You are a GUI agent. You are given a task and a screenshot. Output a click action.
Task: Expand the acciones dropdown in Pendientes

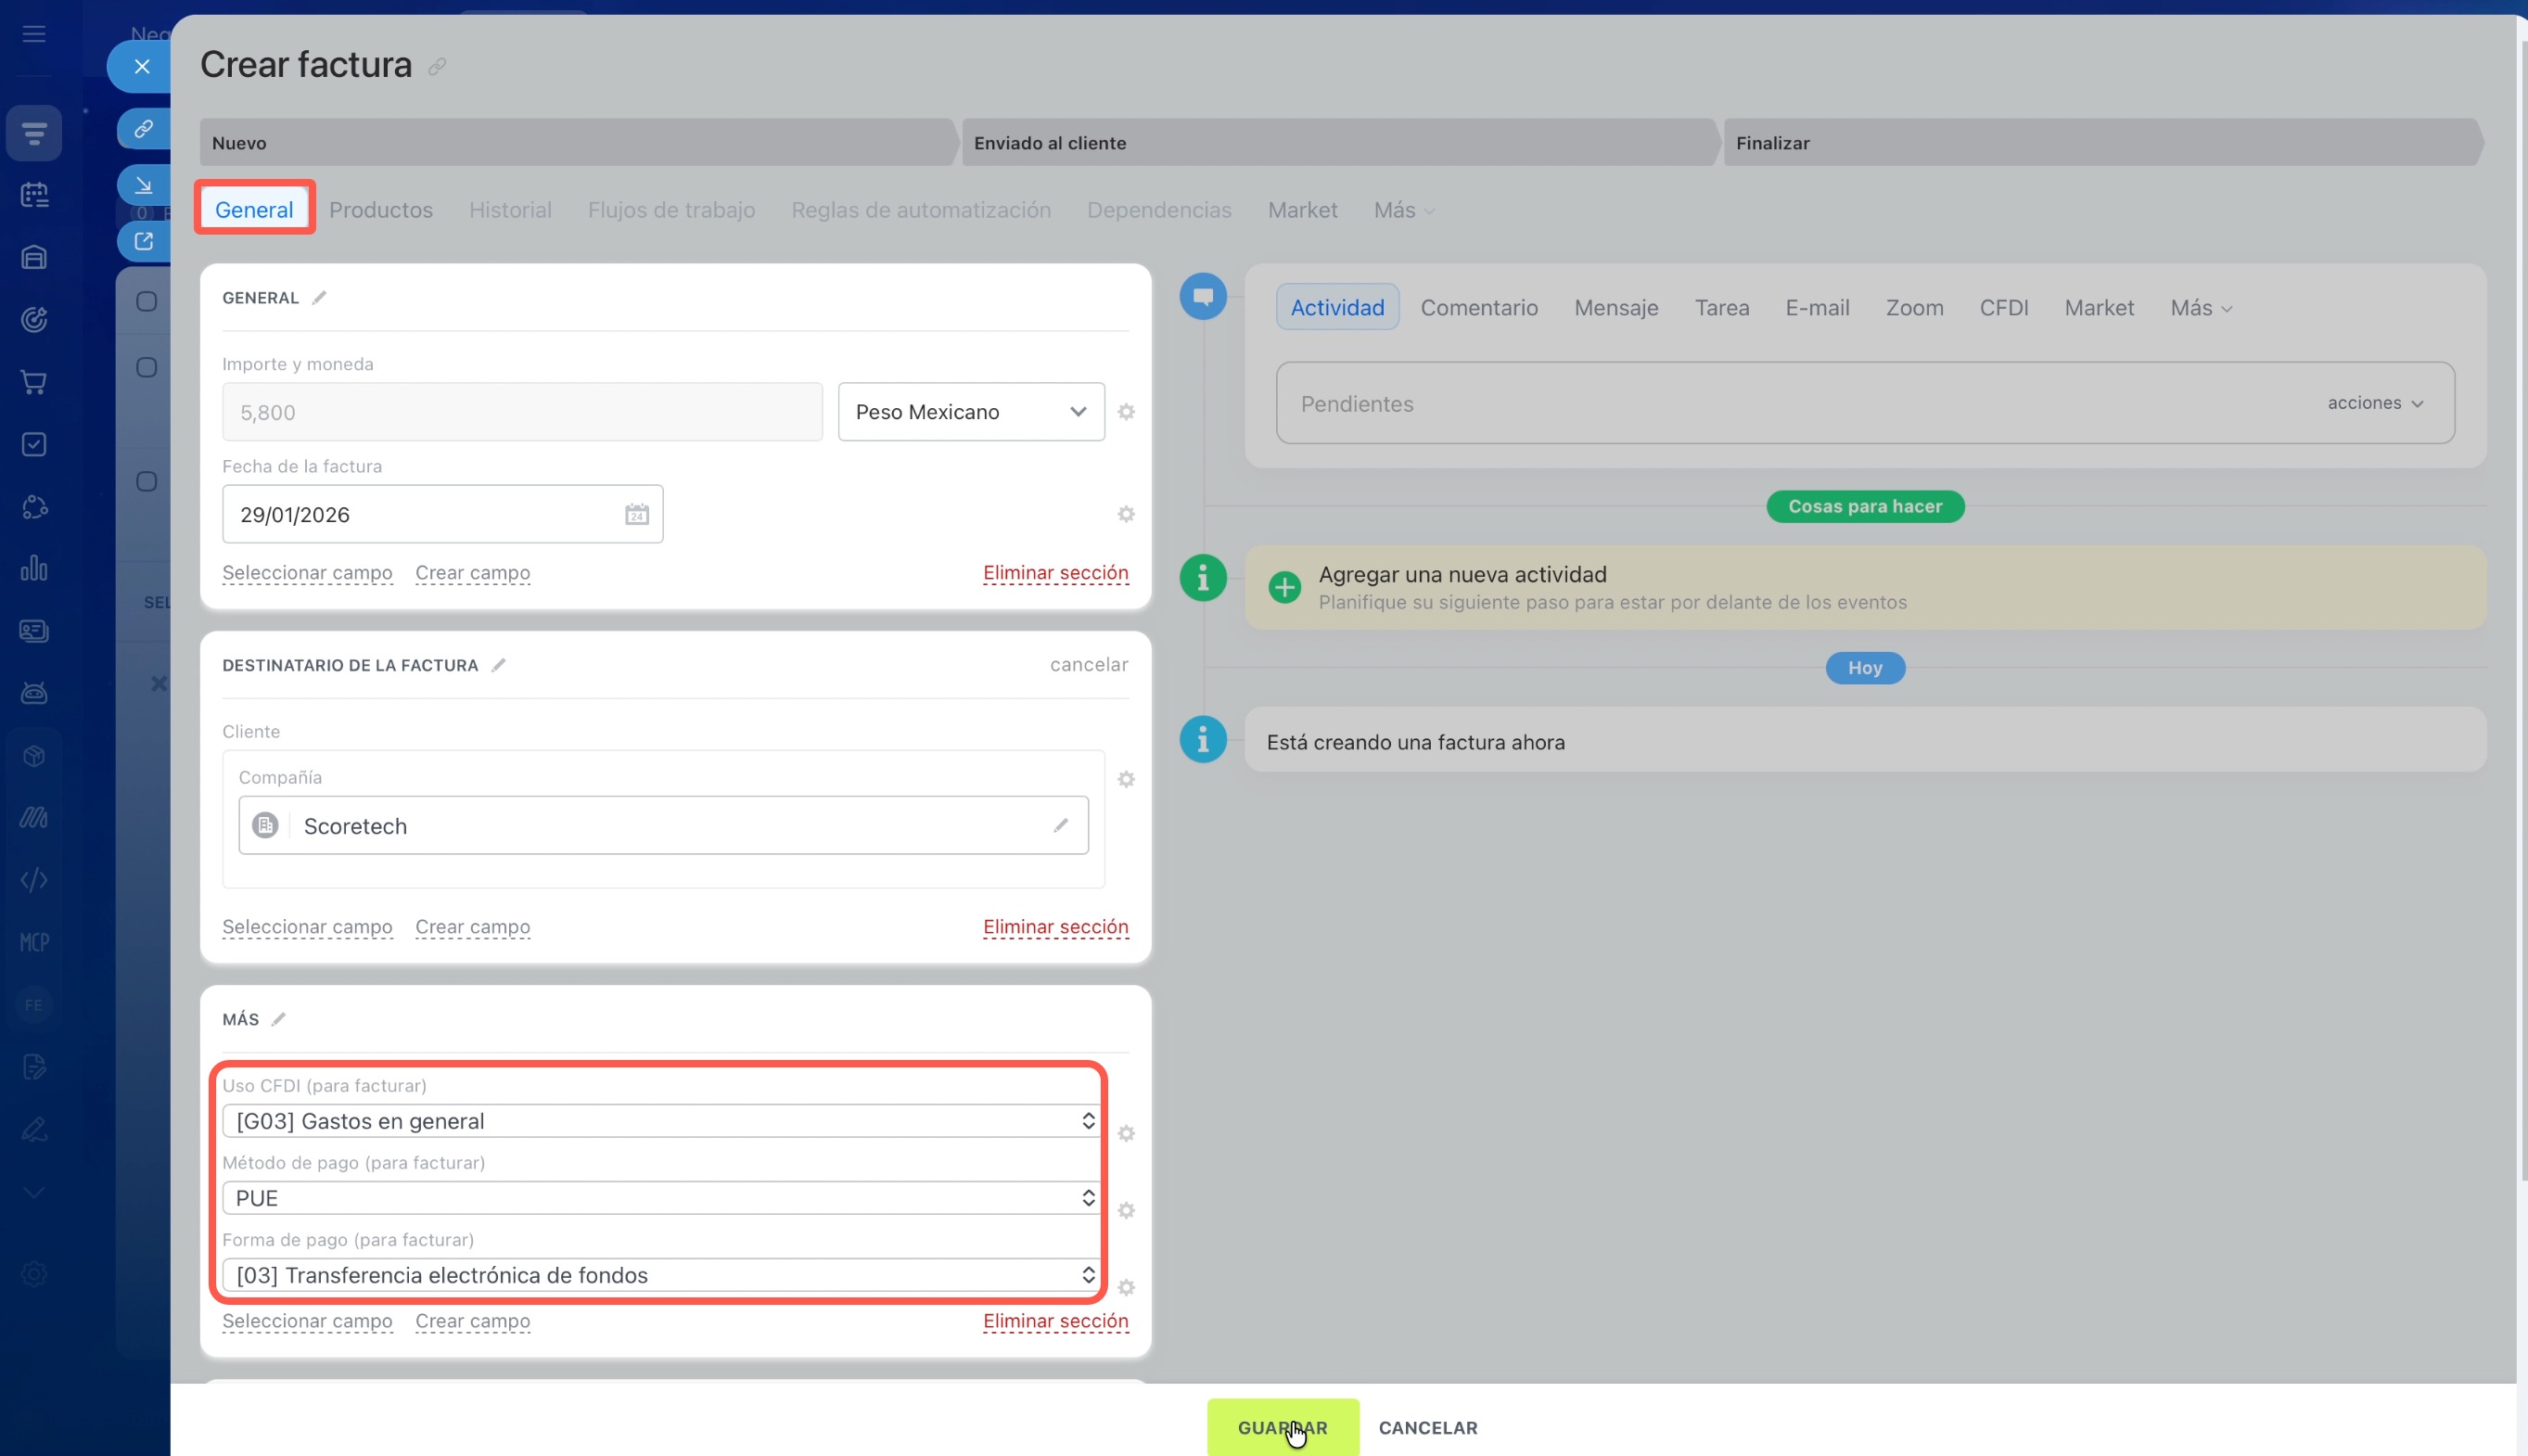2375,403
